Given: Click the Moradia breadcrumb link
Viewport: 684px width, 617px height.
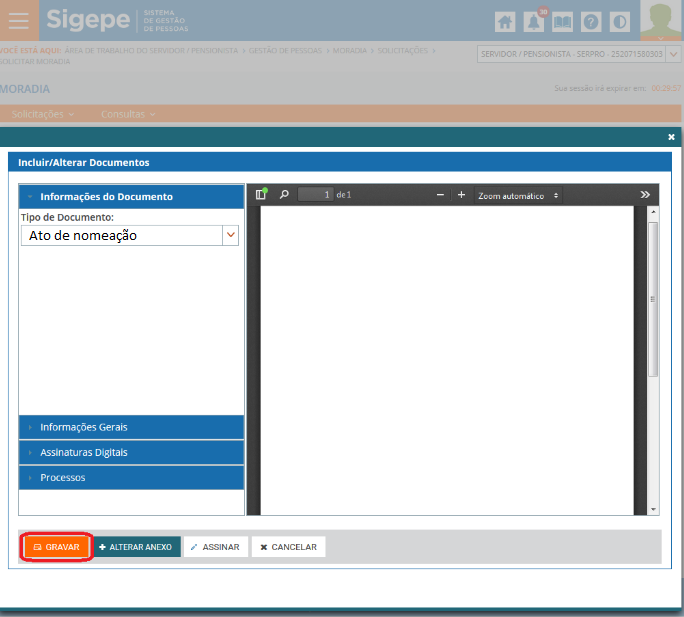Looking at the screenshot, I should click(x=349, y=51).
